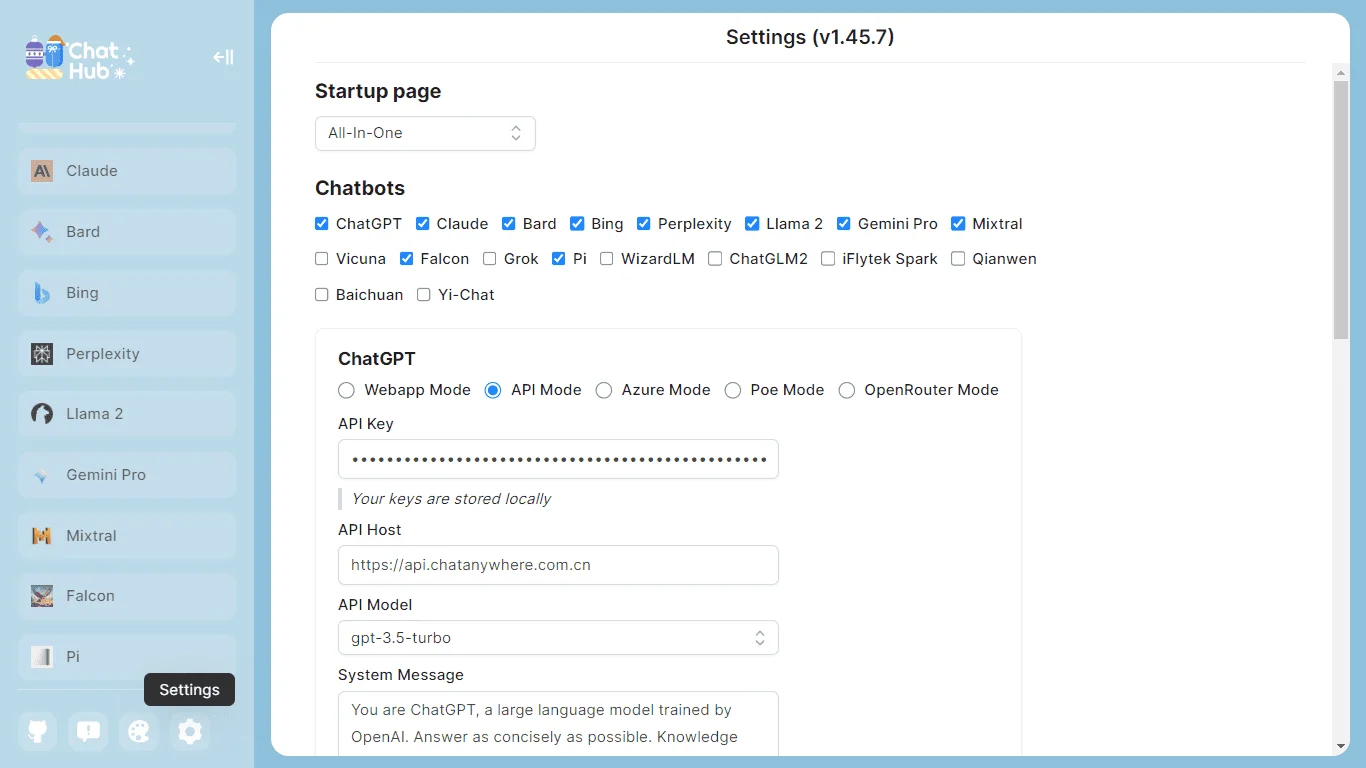1366x768 pixels.
Task: Click the 'Chatbots' section heading
Action: pyautogui.click(x=360, y=188)
